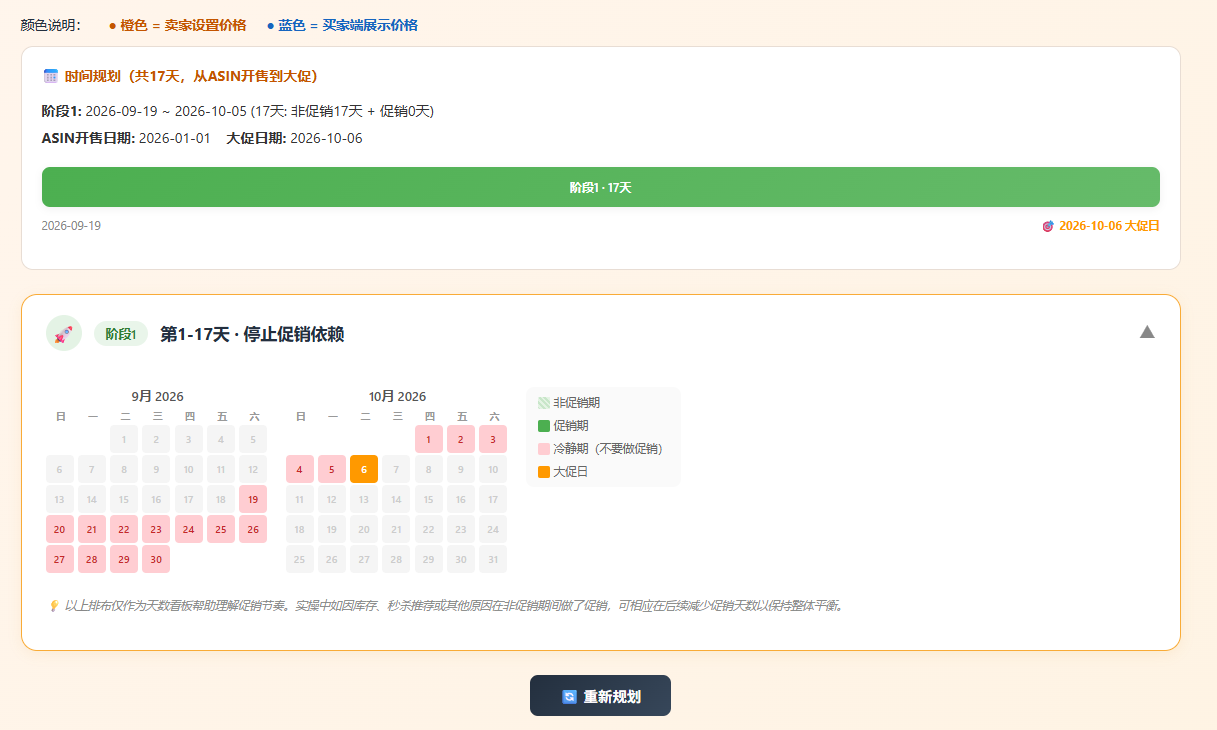
Task: Click the 促销期 green legend swatch
Action: 544,426
